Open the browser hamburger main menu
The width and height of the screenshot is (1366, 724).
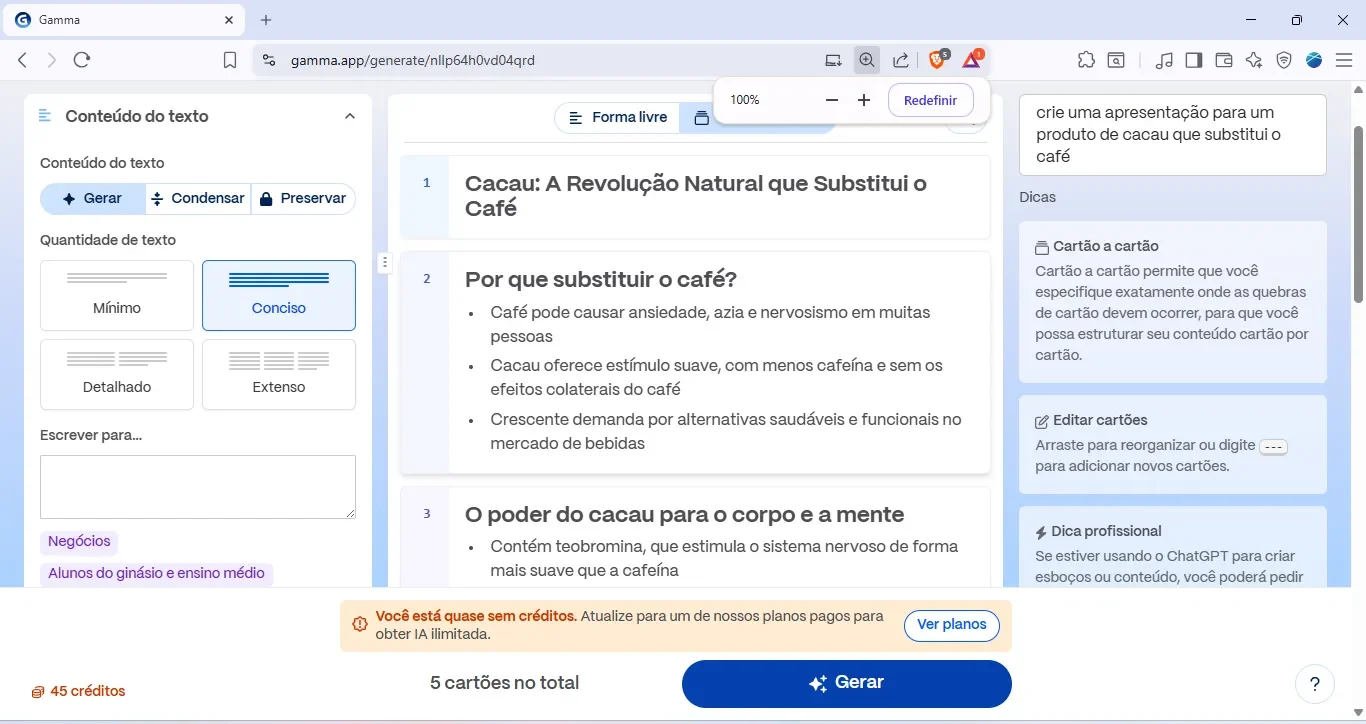coord(1344,60)
